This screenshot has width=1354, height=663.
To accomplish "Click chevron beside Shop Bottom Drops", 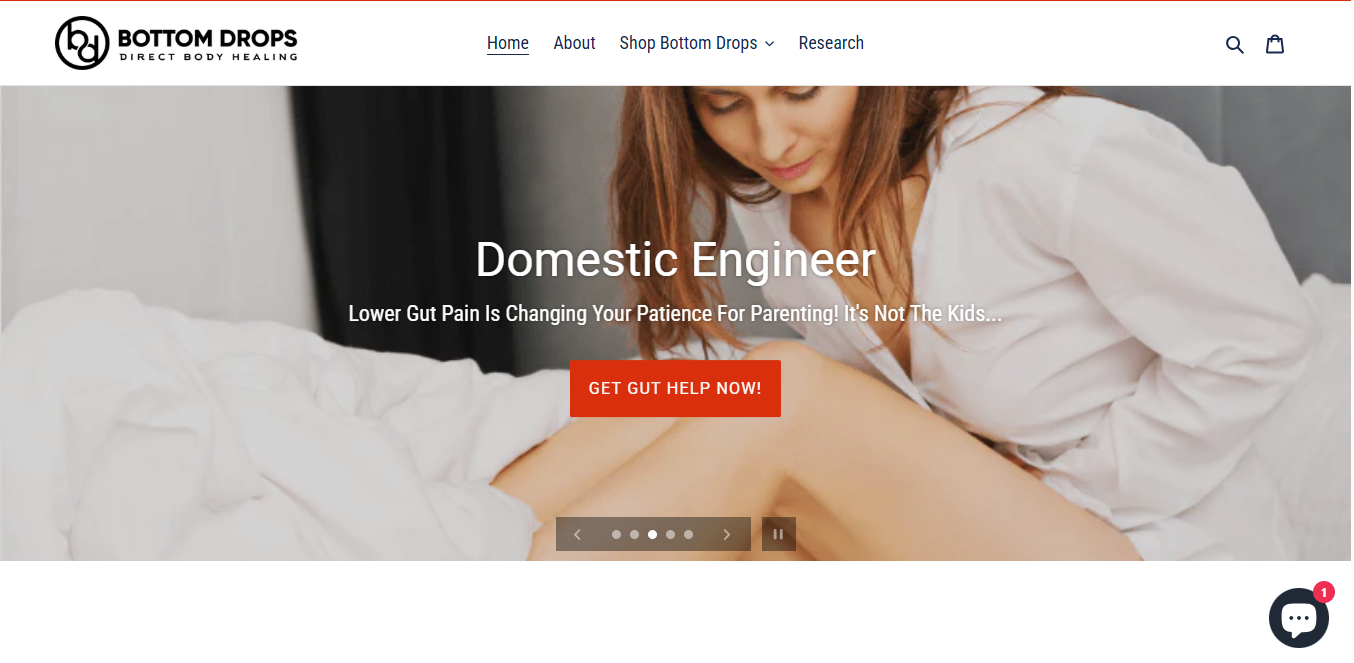I will 769,44.
